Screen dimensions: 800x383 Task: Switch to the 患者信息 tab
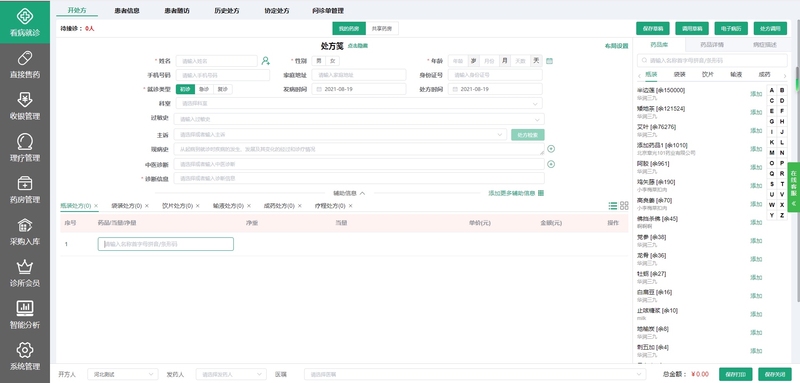(x=127, y=11)
